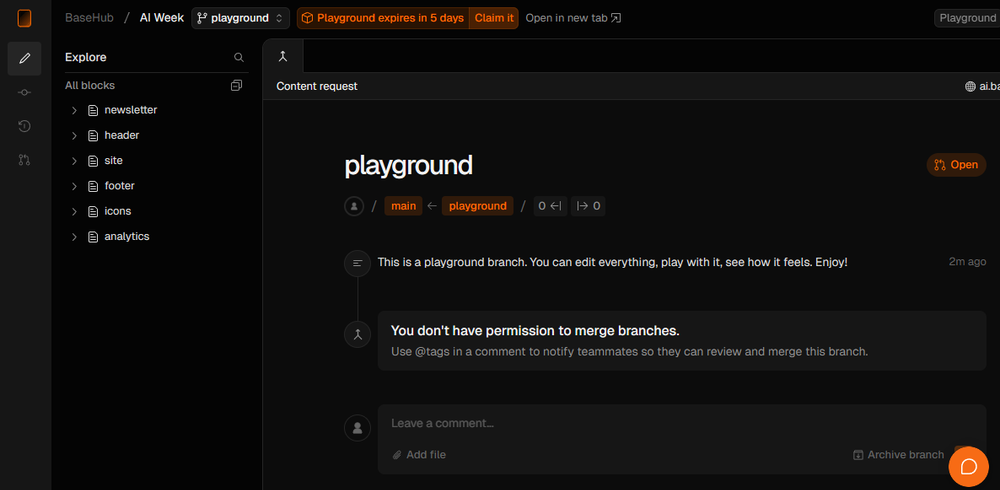Screen dimensions: 1000x490
Task: Click the Content request heading
Action: 317,86
